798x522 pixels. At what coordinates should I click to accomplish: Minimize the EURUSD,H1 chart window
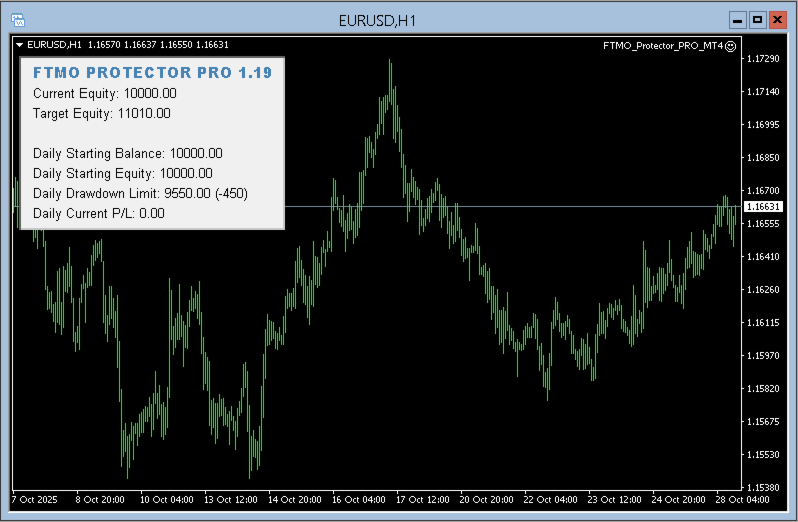(x=737, y=20)
